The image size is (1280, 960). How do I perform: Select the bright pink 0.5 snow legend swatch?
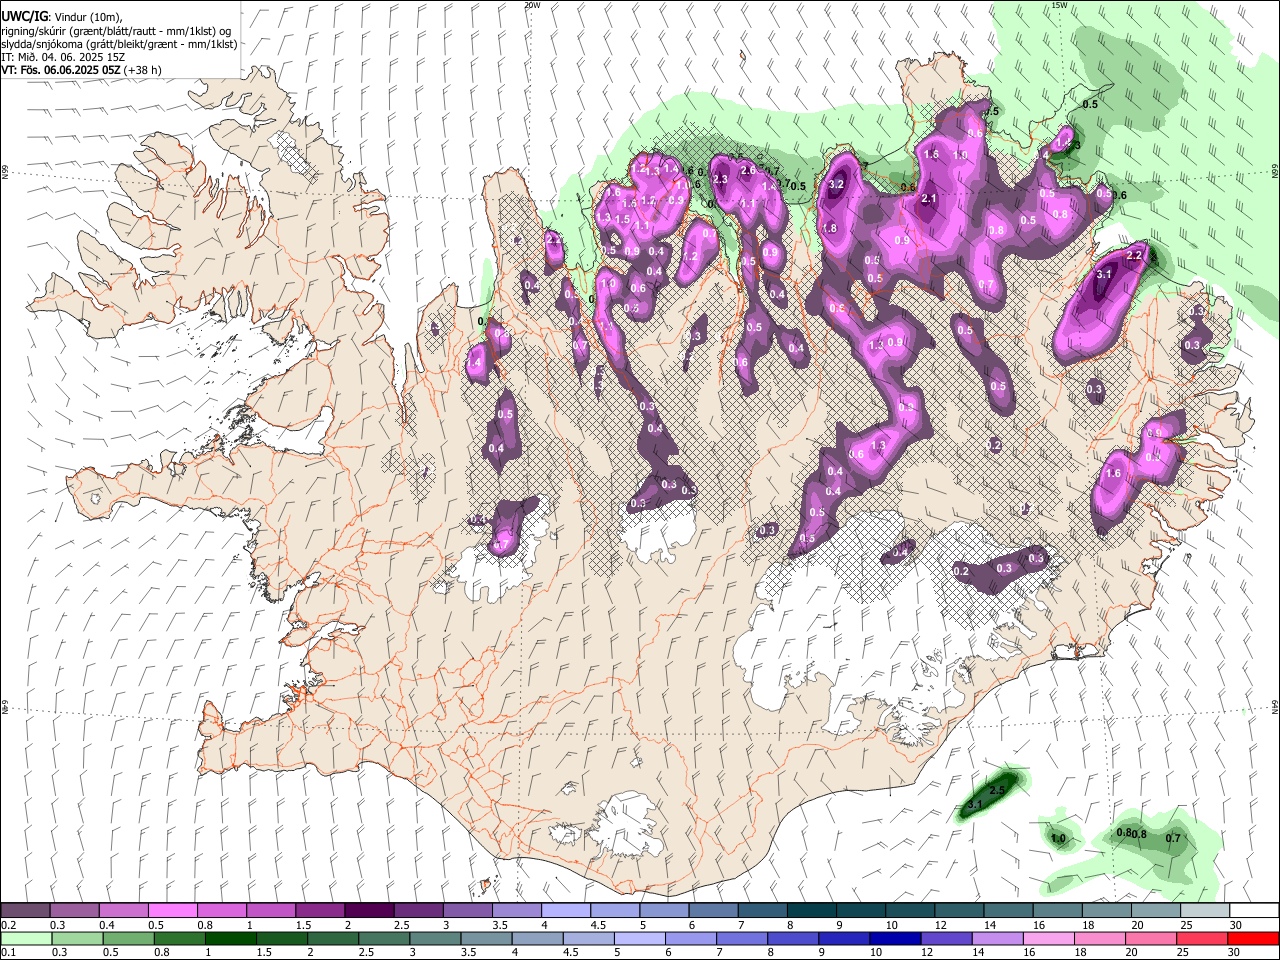(x=172, y=910)
